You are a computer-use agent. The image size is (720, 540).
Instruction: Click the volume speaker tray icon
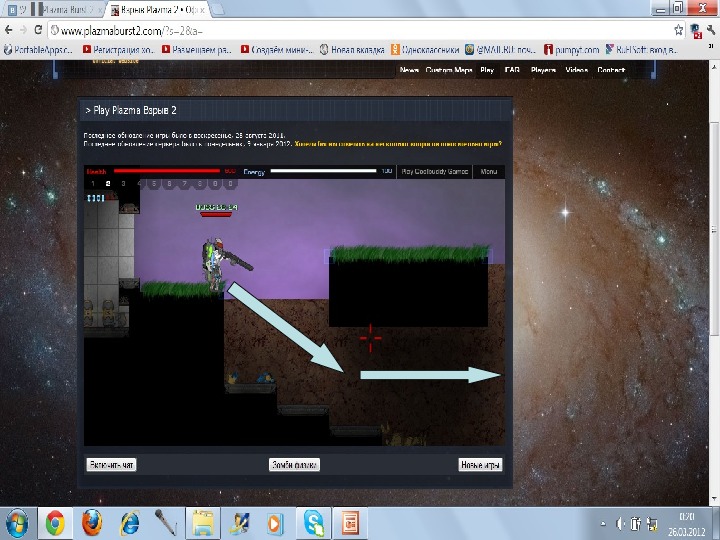620,523
